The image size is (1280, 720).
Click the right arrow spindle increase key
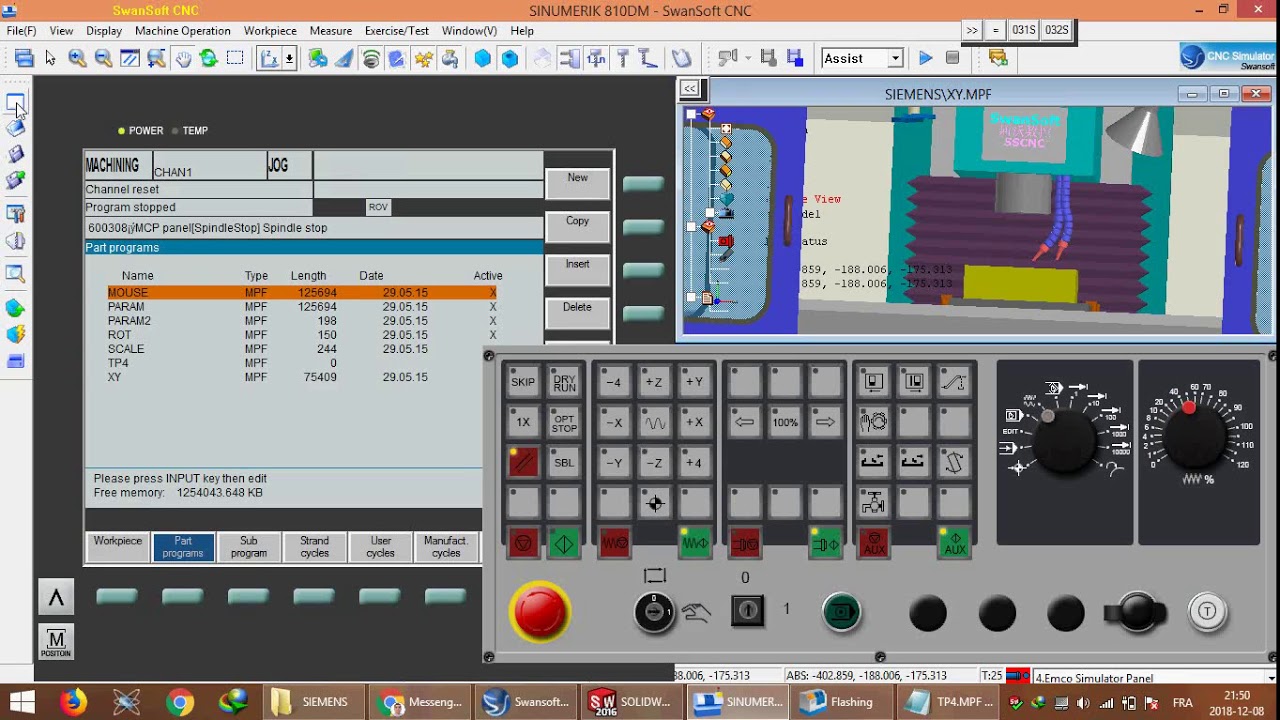[825, 423]
